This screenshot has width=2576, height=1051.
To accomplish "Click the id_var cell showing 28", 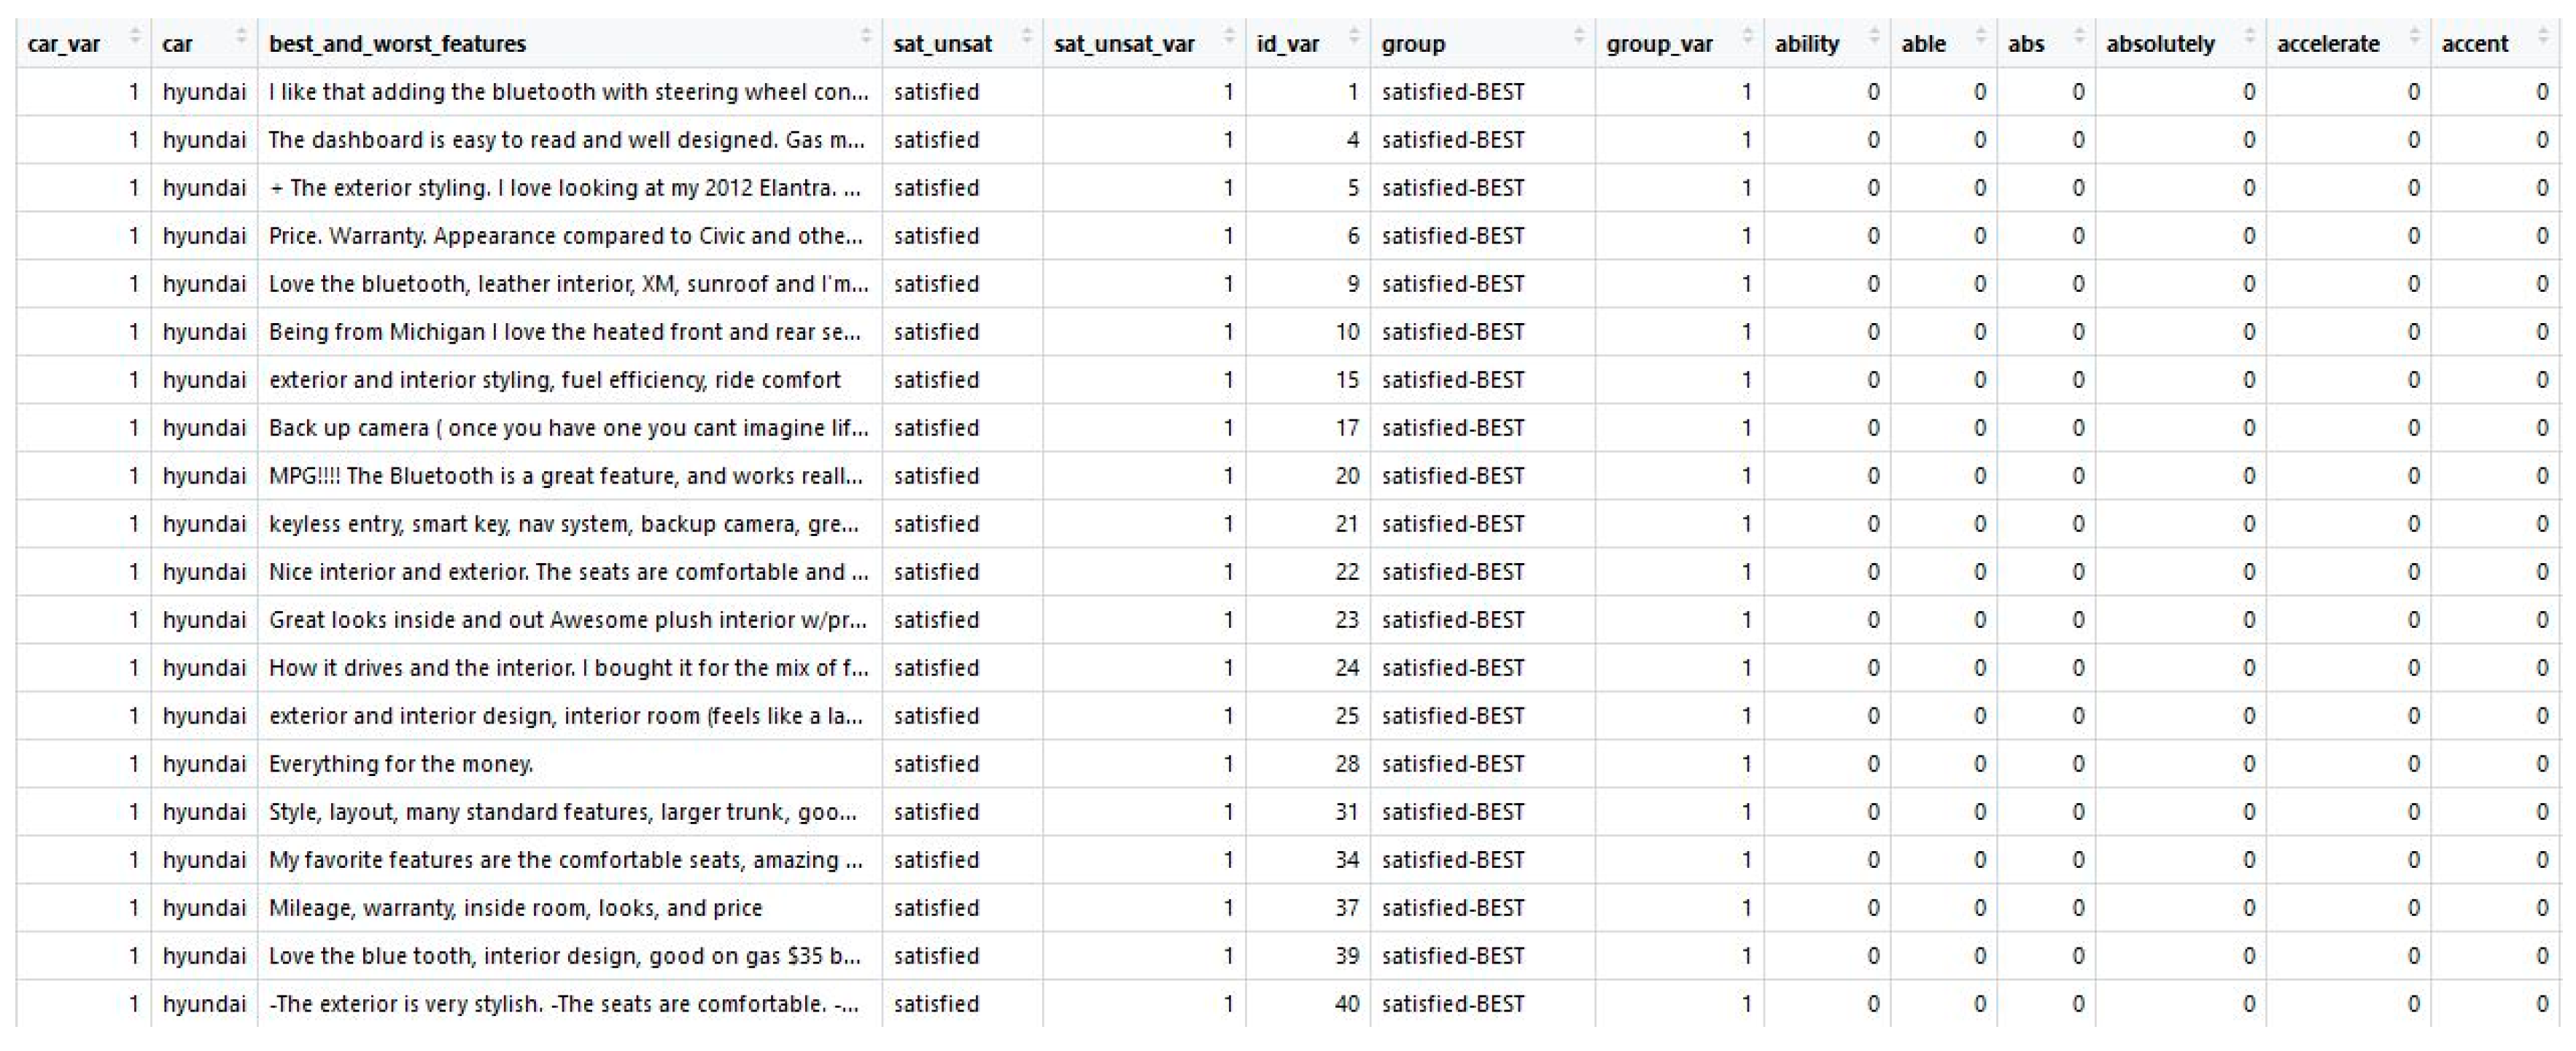I will point(1347,764).
